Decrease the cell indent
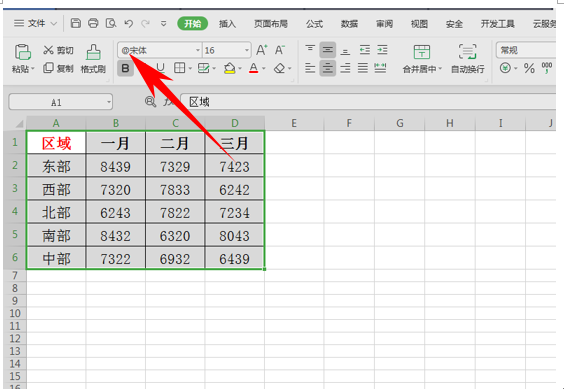This screenshot has height=389, width=564. [364, 50]
